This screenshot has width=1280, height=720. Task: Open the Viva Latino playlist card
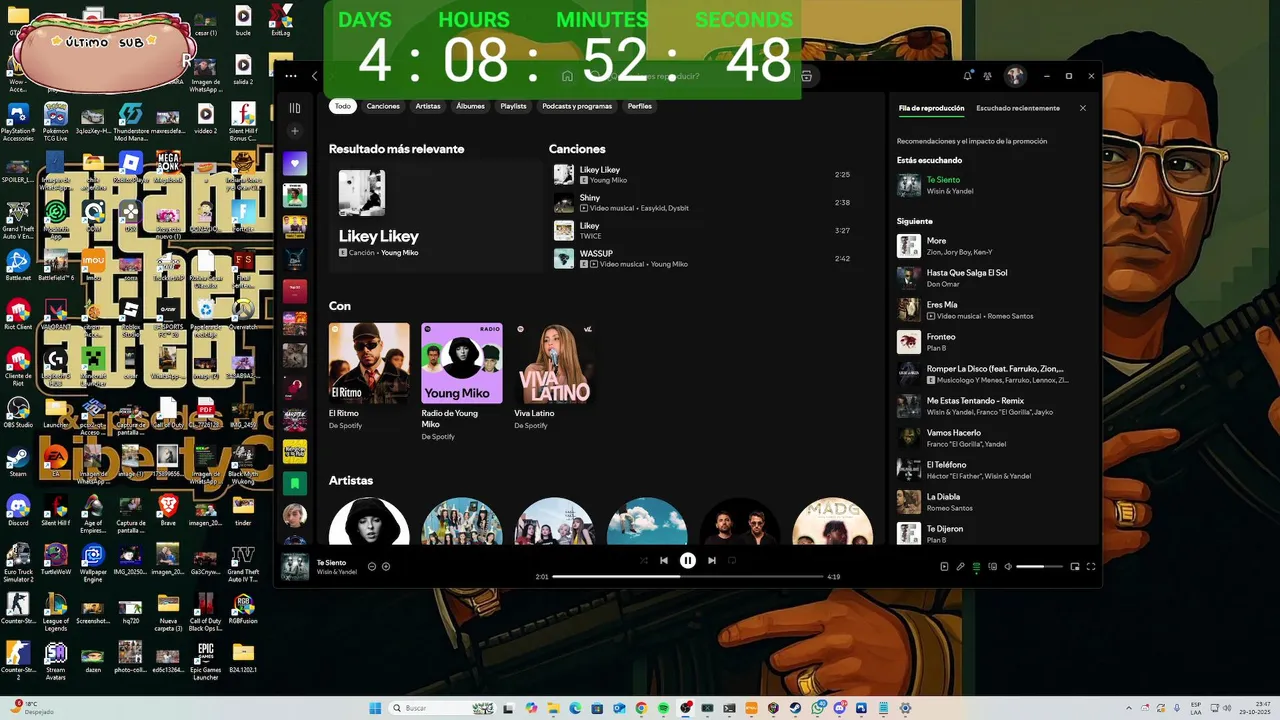tap(554, 376)
